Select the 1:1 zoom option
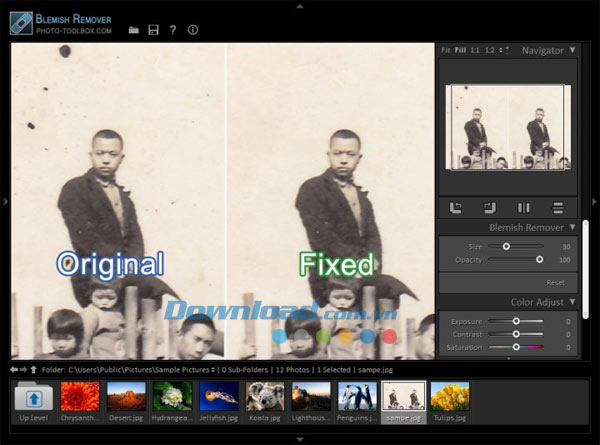Screen dimensions: 600x445 (x=475, y=50)
